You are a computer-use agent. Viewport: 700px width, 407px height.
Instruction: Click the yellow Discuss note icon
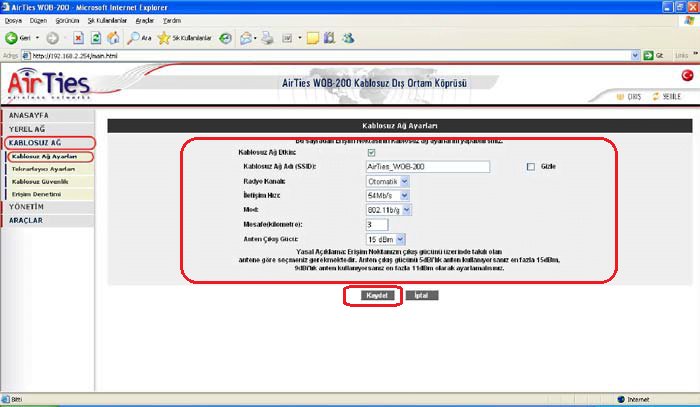312,39
